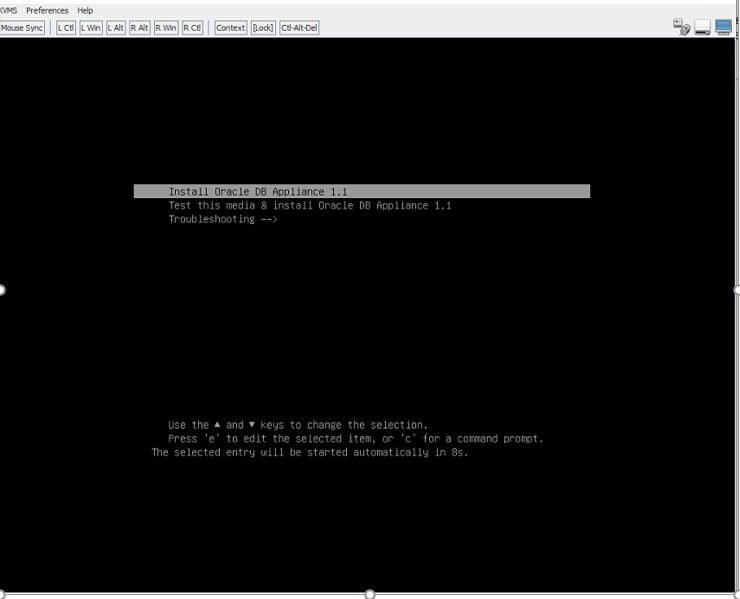This screenshot has height=599, width=740.
Task: Send Ctl-Alt-Del to the host
Action: click(x=299, y=28)
